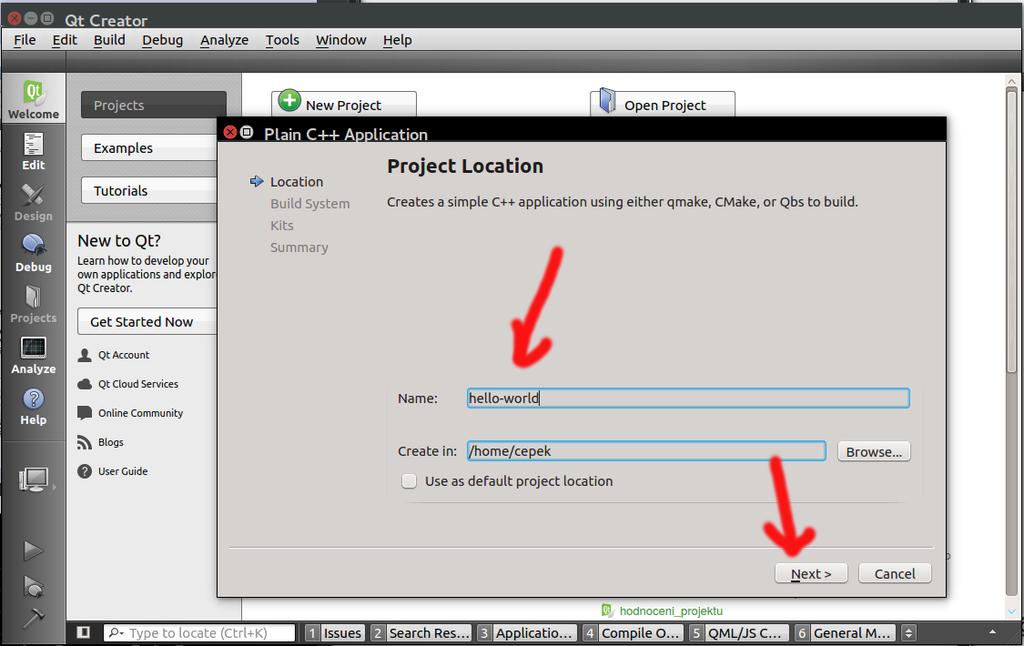Open the Blogs link
Image resolution: width=1024 pixels, height=646 pixels.
point(110,442)
